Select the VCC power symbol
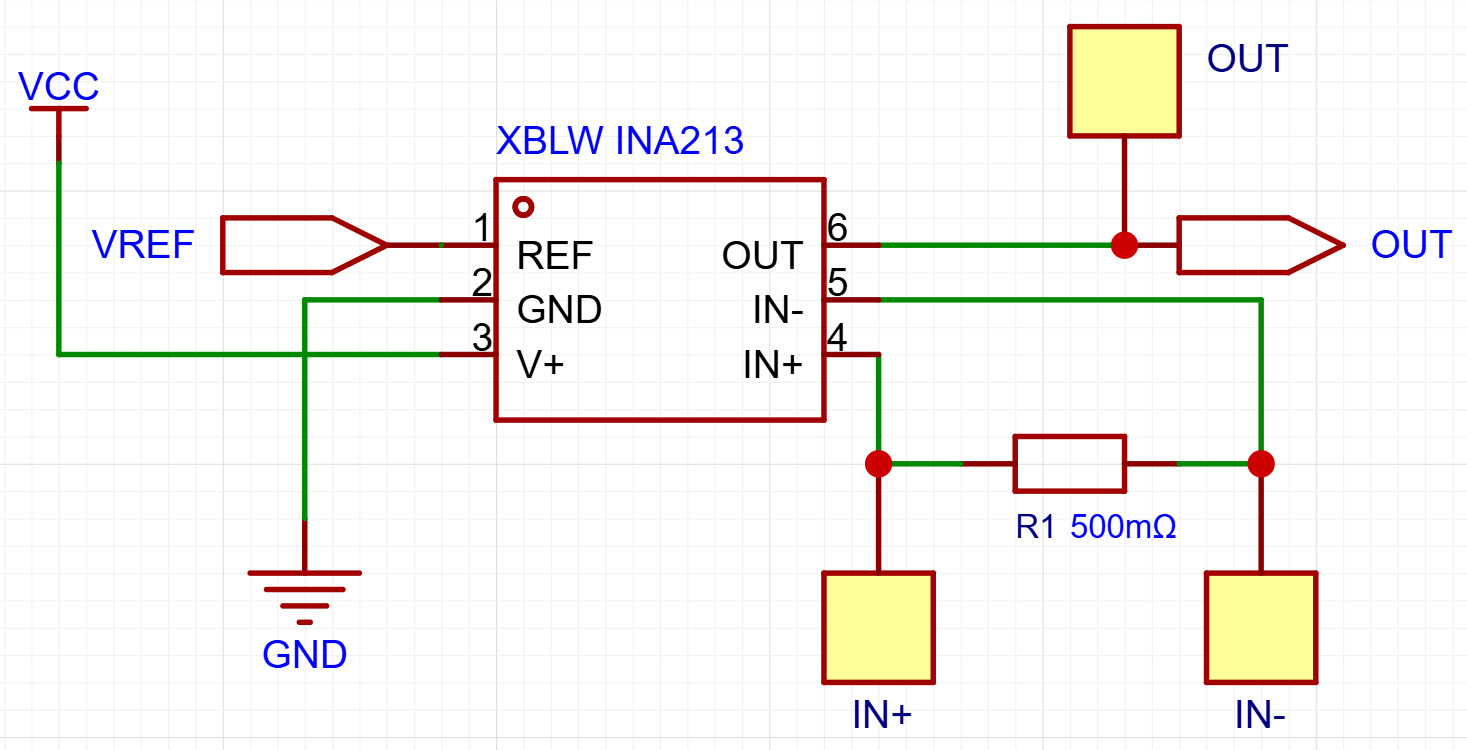The width and height of the screenshot is (1467, 750). pyautogui.click(x=58, y=134)
